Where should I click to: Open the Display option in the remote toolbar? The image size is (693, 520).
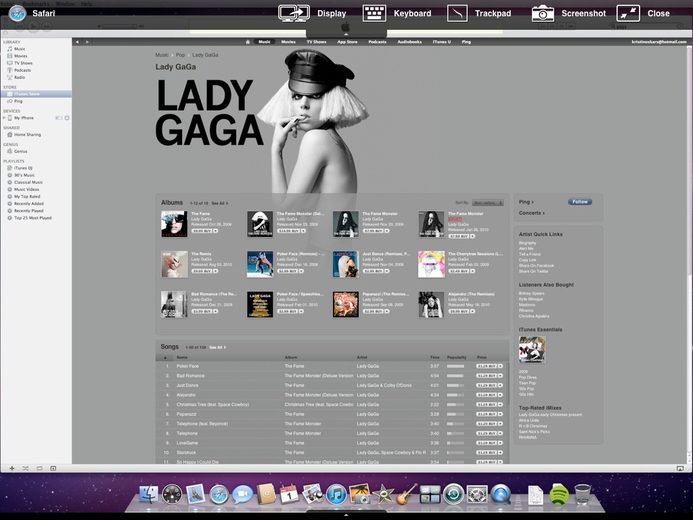coord(312,13)
